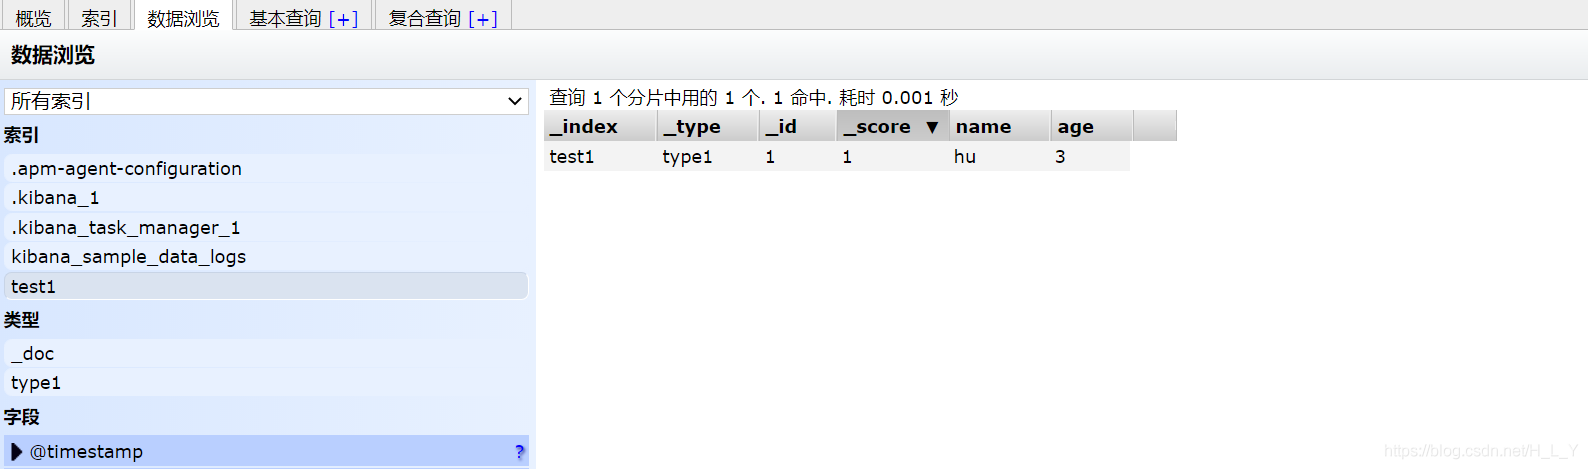Screen dimensions: 1588x469
Task: Open the 所有索引 dropdown
Action: 266,101
